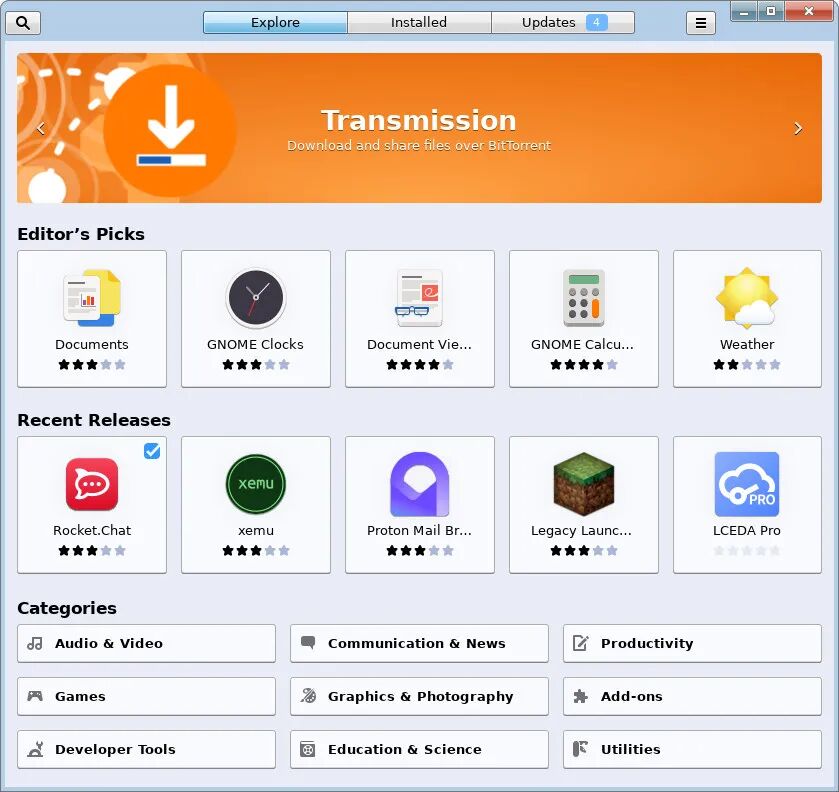Viewport: 839px width, 792px height.
Task: Open the Transmission featured banner
Action: 419,128
